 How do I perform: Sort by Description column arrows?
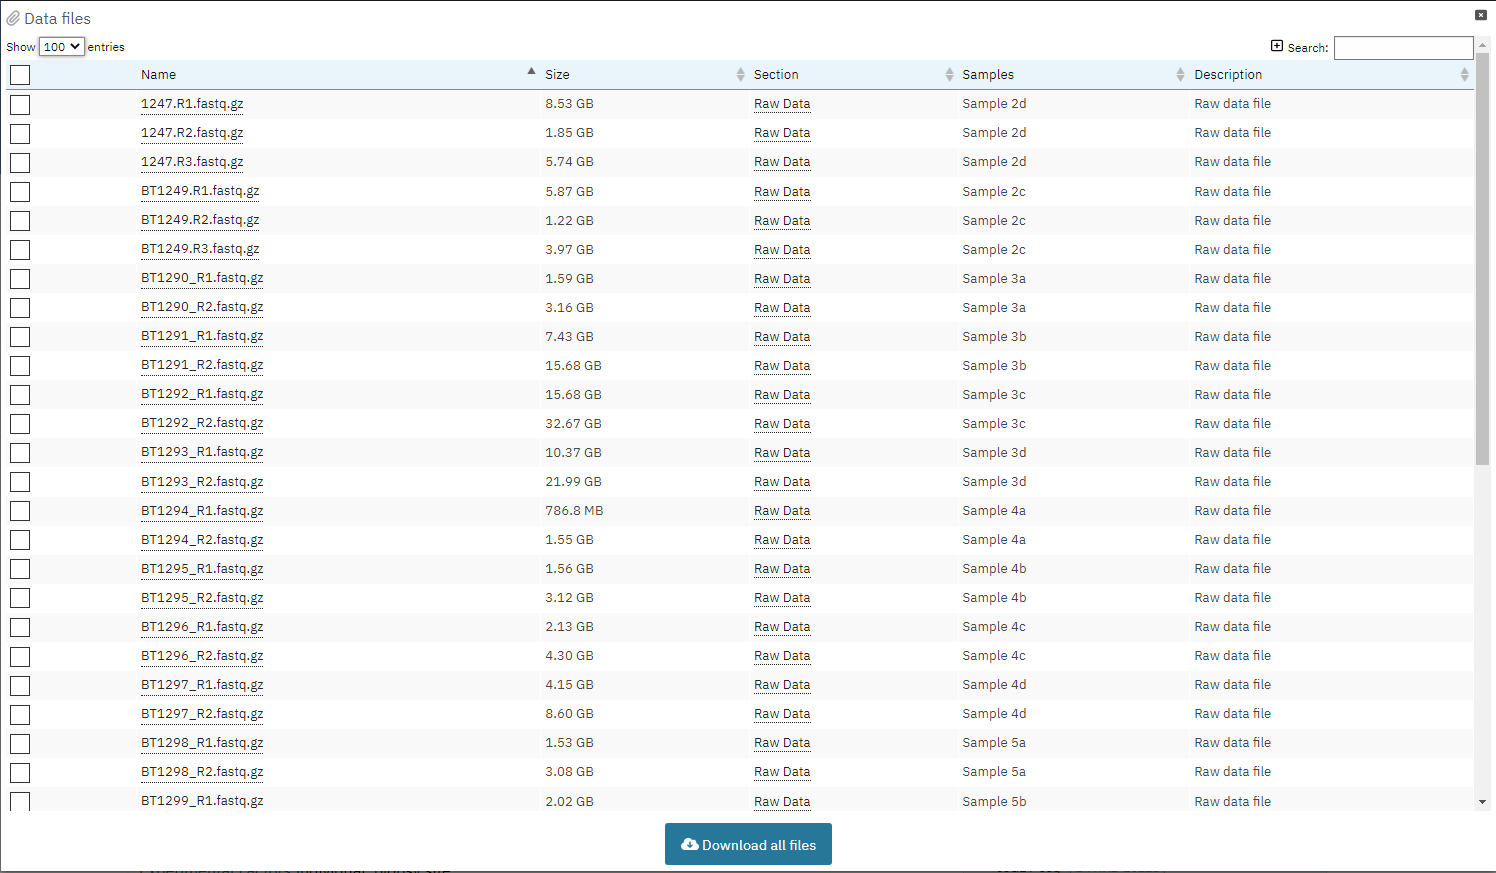coord(1464,75)
